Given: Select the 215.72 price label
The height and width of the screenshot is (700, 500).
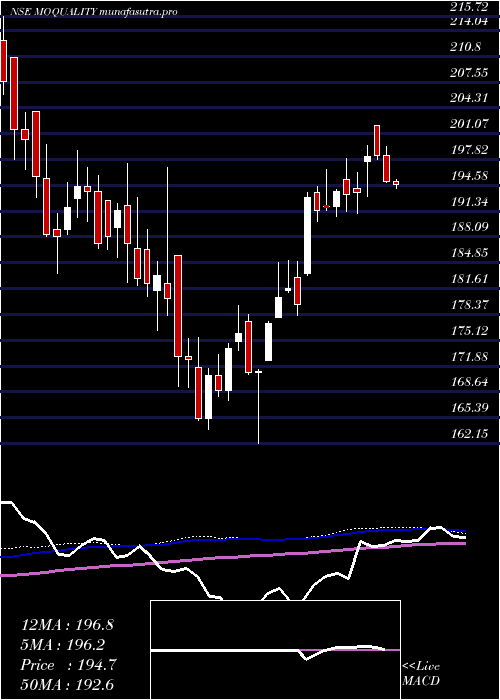Looking at the screenshot, I should 471,7.
